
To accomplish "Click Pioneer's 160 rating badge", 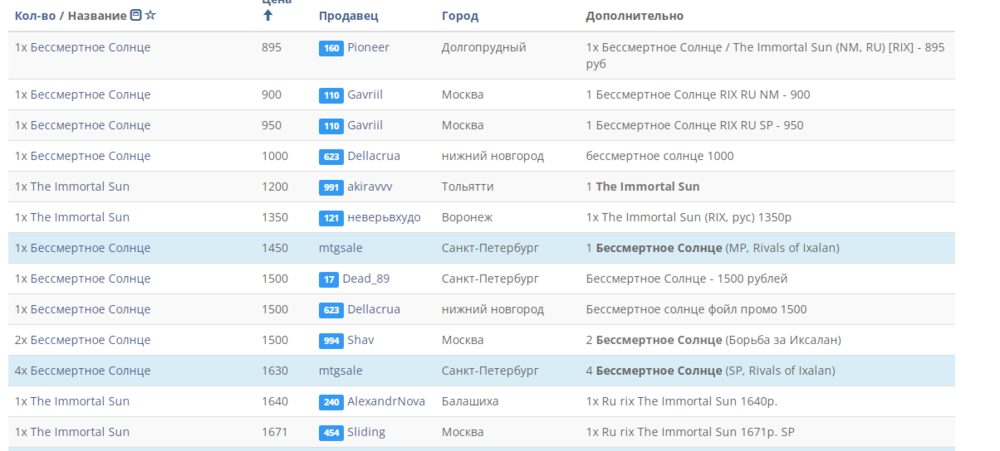I will coord(331,48).
